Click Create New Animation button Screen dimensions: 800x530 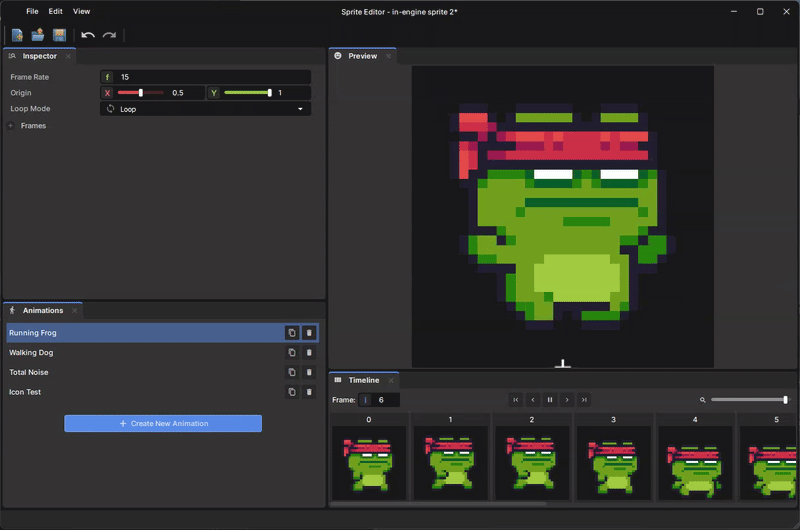point(163,423)
